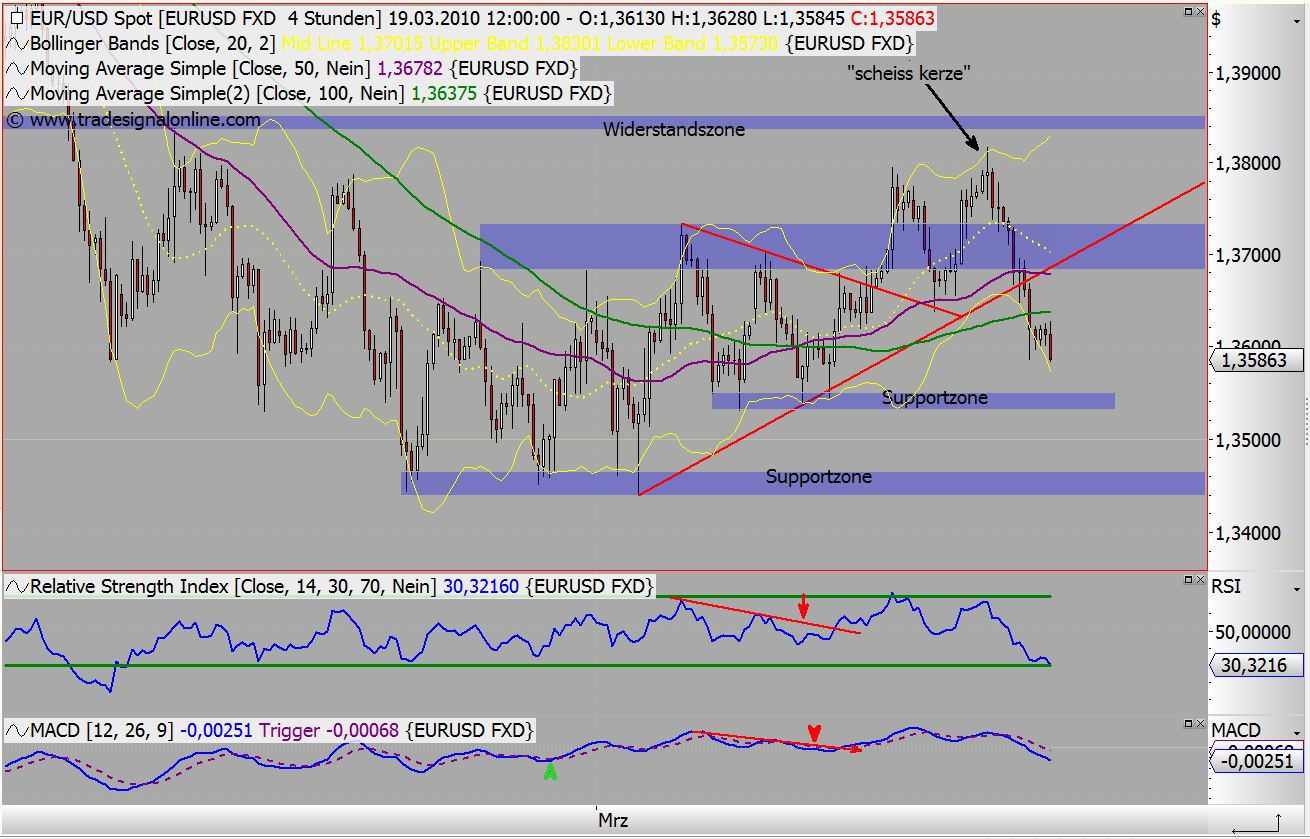
Task: Select Relative Strength Index [Close, 14, 30, 70] legend
Action: tap(233, 586)
